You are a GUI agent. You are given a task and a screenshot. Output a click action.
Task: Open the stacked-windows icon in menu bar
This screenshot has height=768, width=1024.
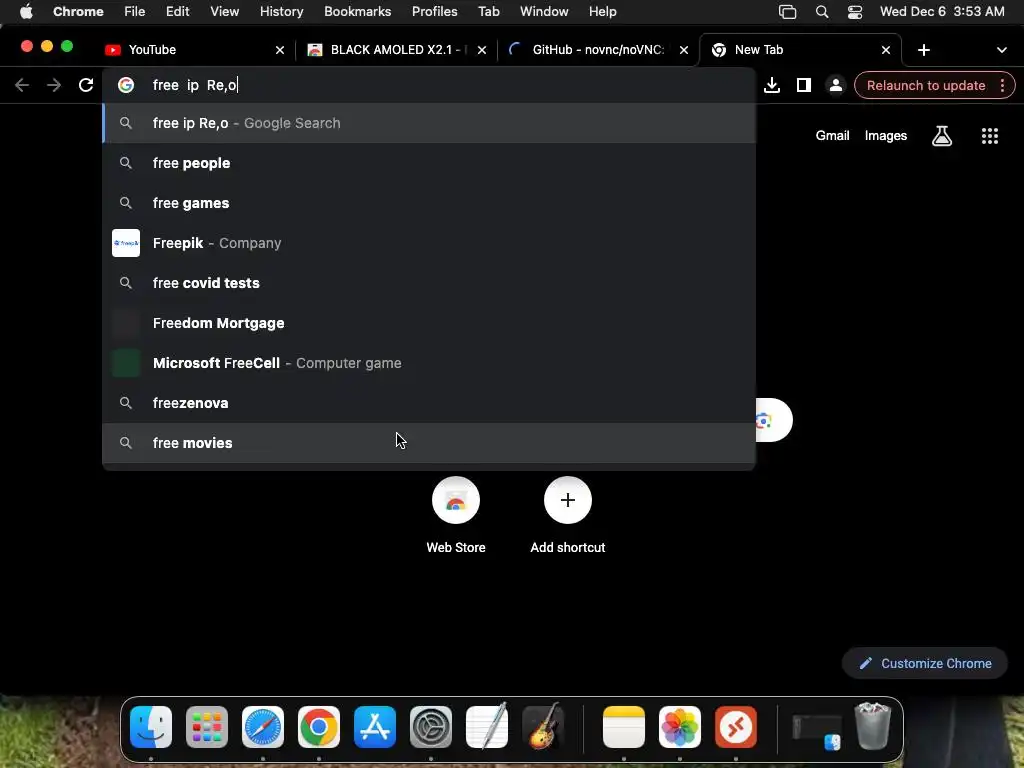point(788,12)
